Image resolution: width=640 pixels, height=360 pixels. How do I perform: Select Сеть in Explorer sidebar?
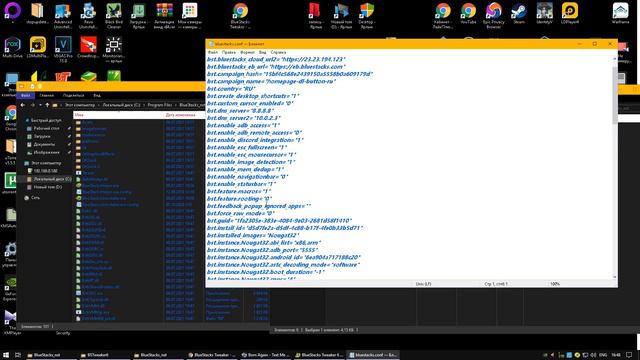point(32,198)
